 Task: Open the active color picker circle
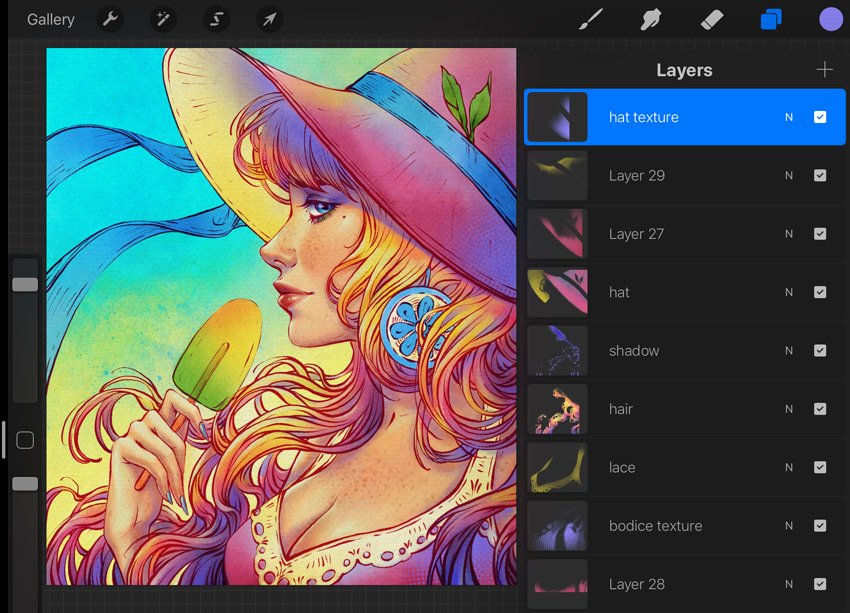point(831,20)
